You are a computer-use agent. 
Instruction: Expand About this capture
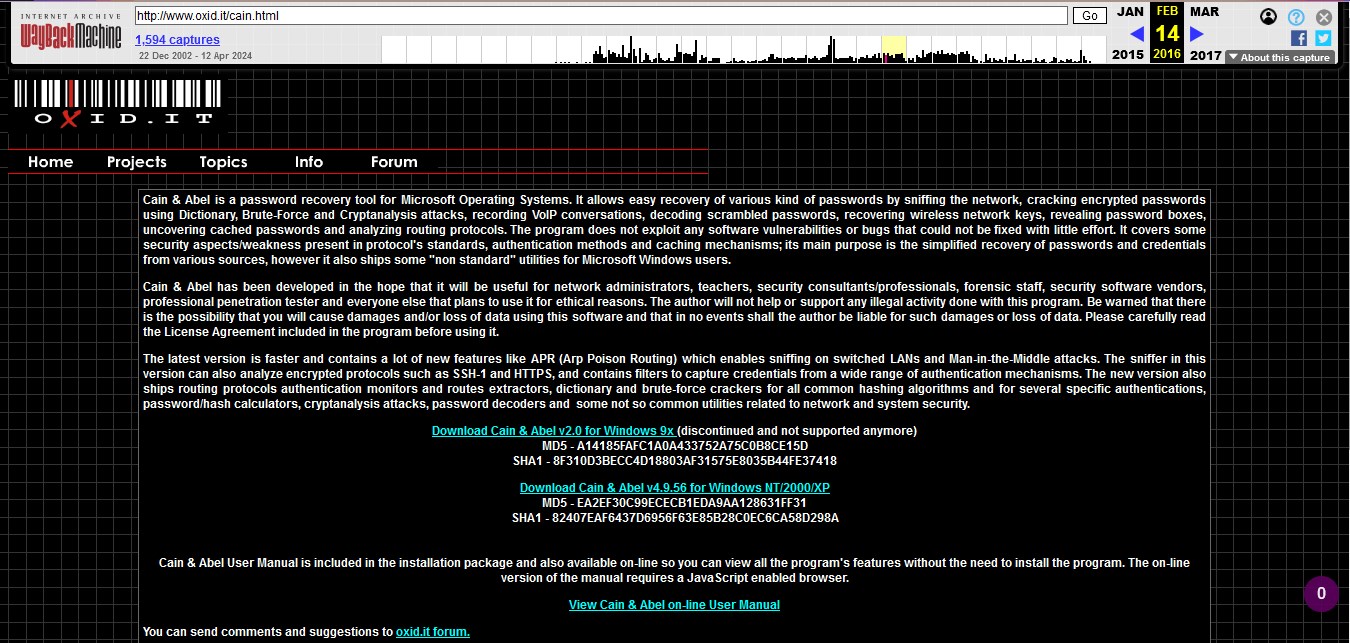[1279, 57]
